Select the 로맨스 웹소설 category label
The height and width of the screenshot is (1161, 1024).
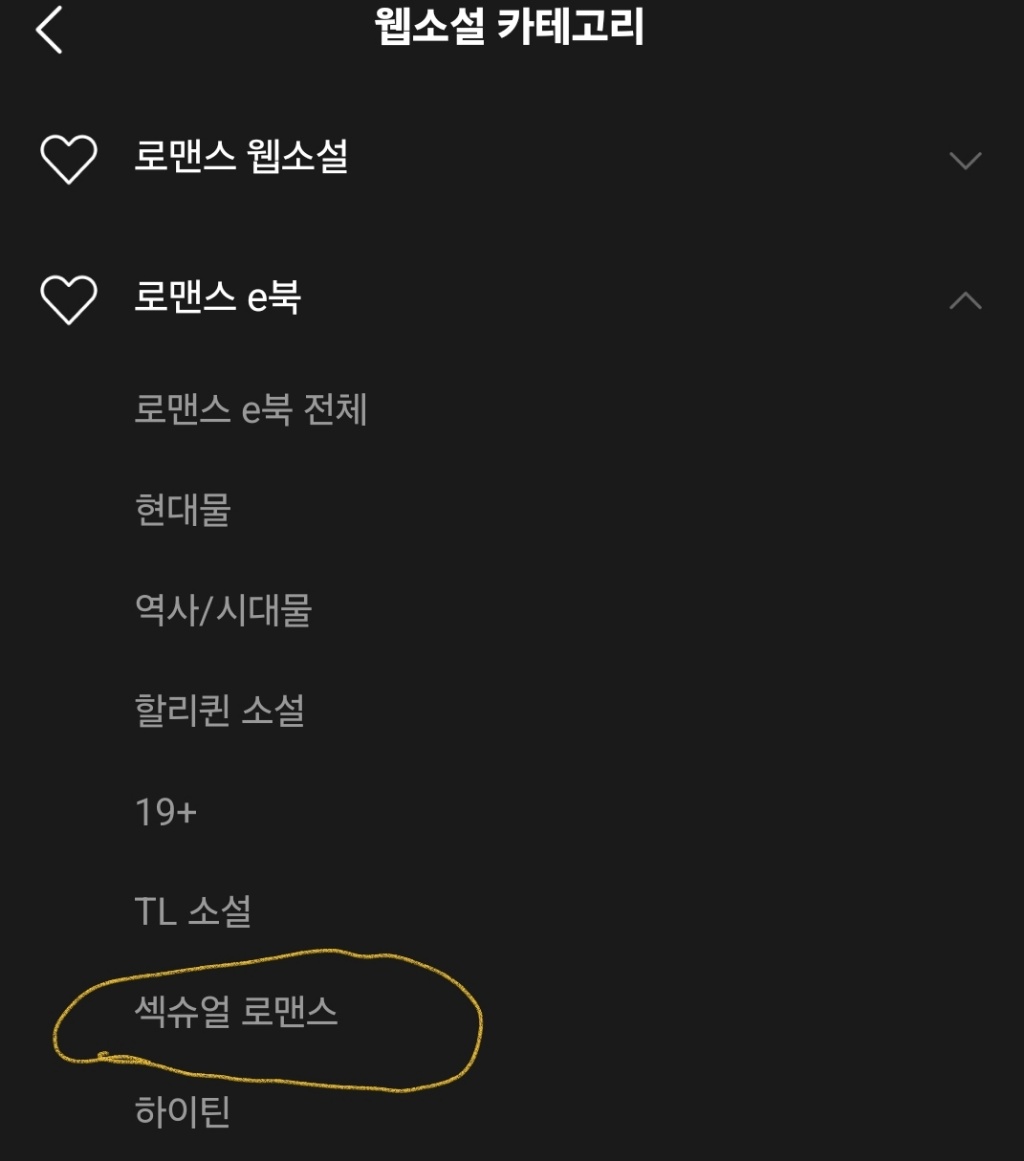[x=241, y=157]
